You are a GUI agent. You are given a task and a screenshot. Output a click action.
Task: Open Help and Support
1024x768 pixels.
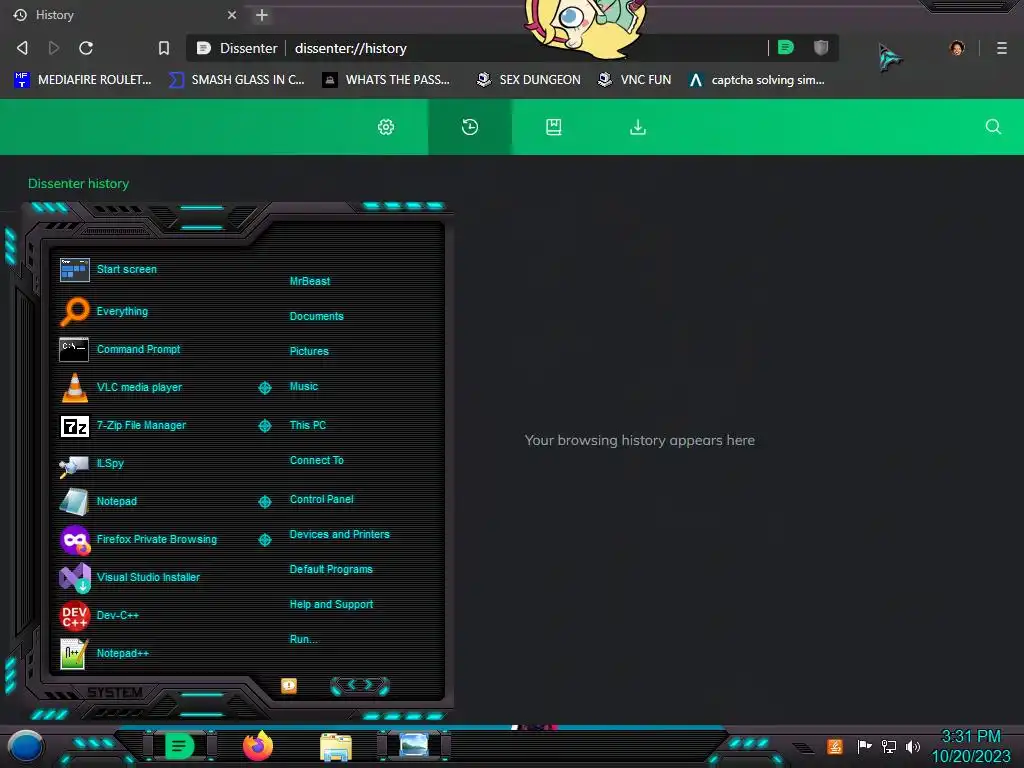click(331, 605)
